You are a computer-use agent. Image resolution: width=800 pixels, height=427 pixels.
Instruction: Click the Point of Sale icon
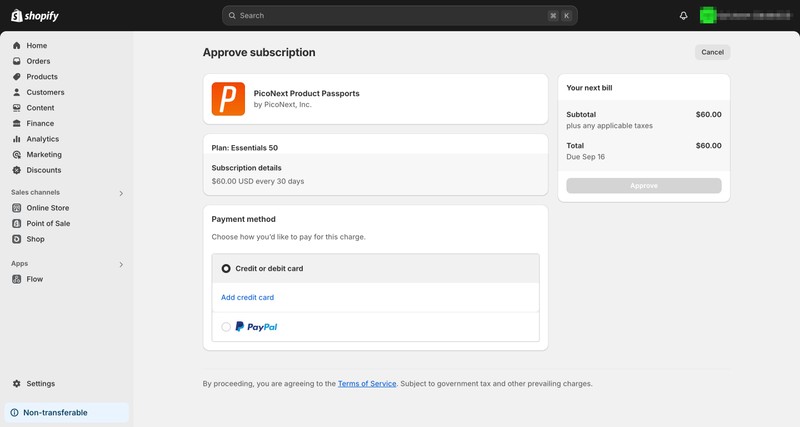(x=17, y=224)
